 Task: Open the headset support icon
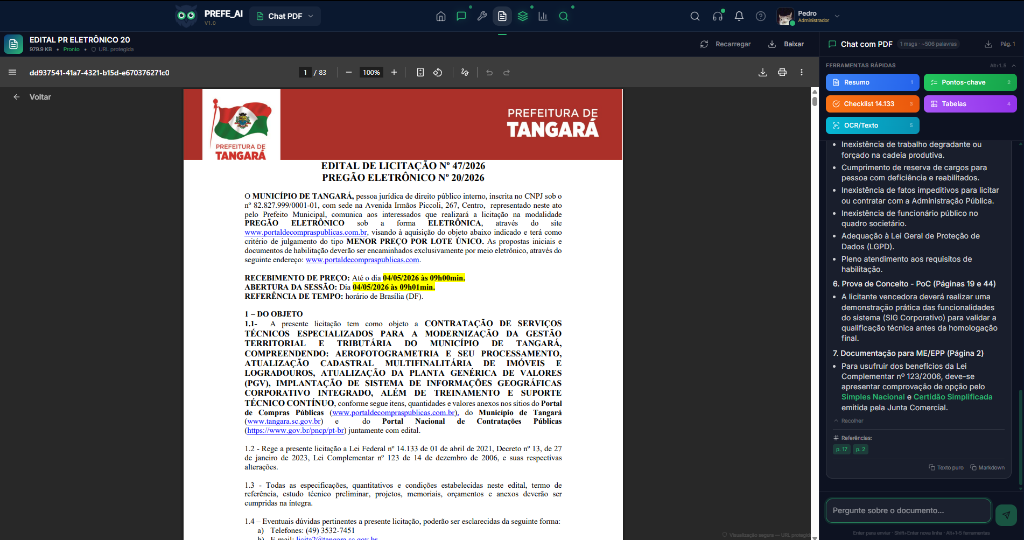718,16
